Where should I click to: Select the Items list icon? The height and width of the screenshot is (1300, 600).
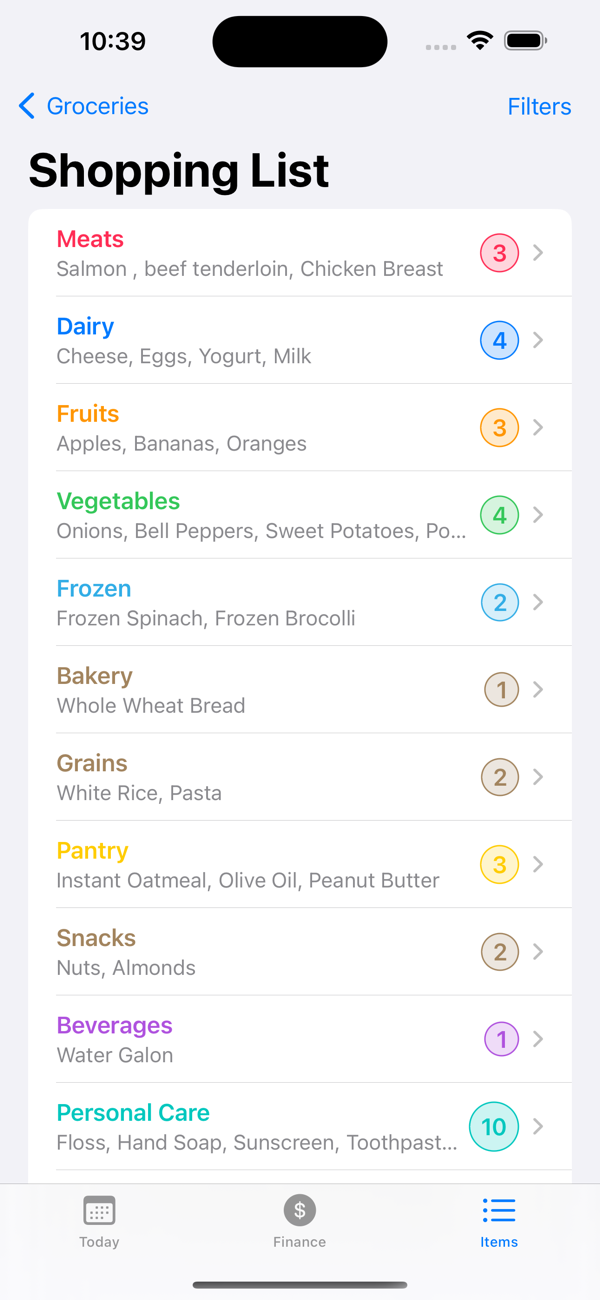[499, 1211]
